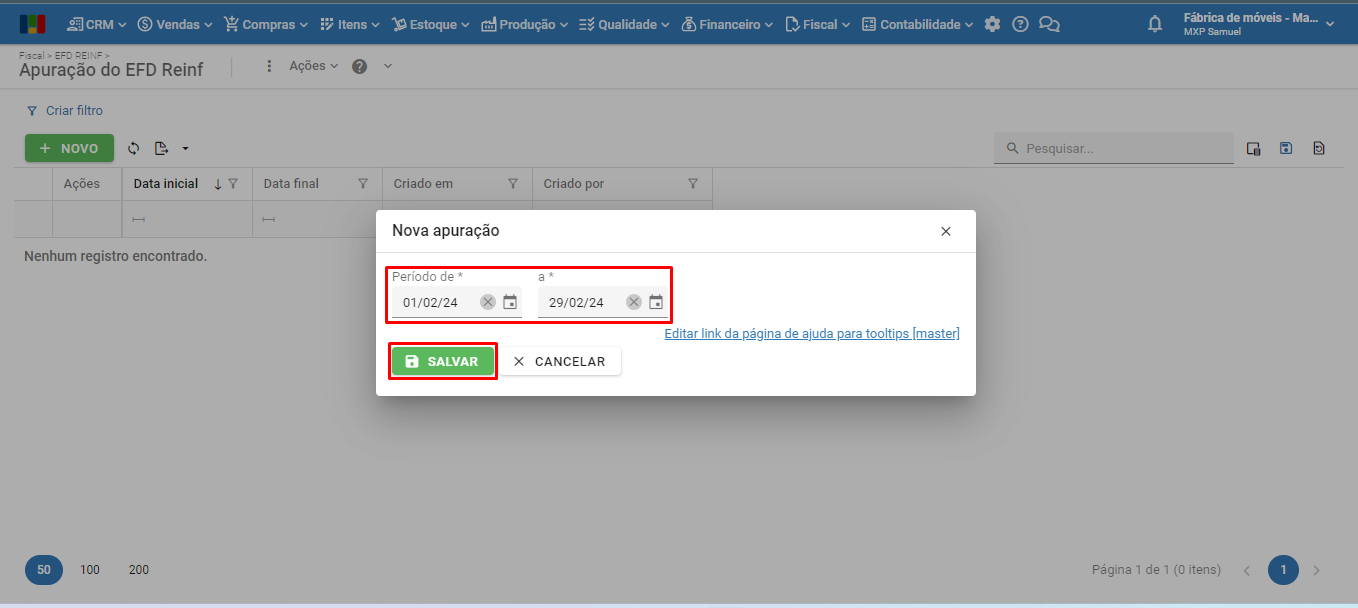
Task: Click the Data inicial filter row cell
Action: (187, 219)
